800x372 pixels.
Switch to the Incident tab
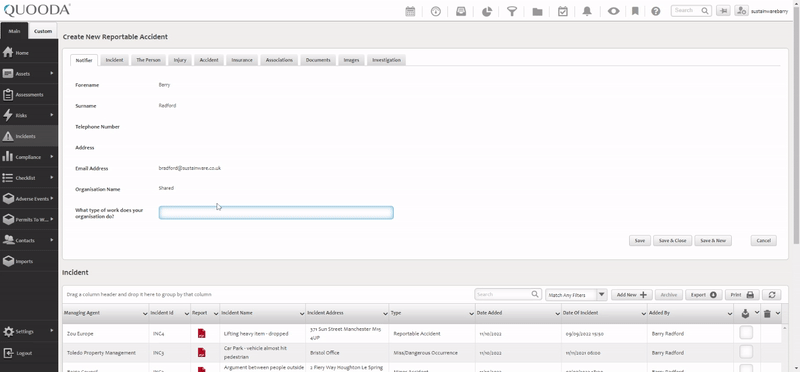pos(114,60)
